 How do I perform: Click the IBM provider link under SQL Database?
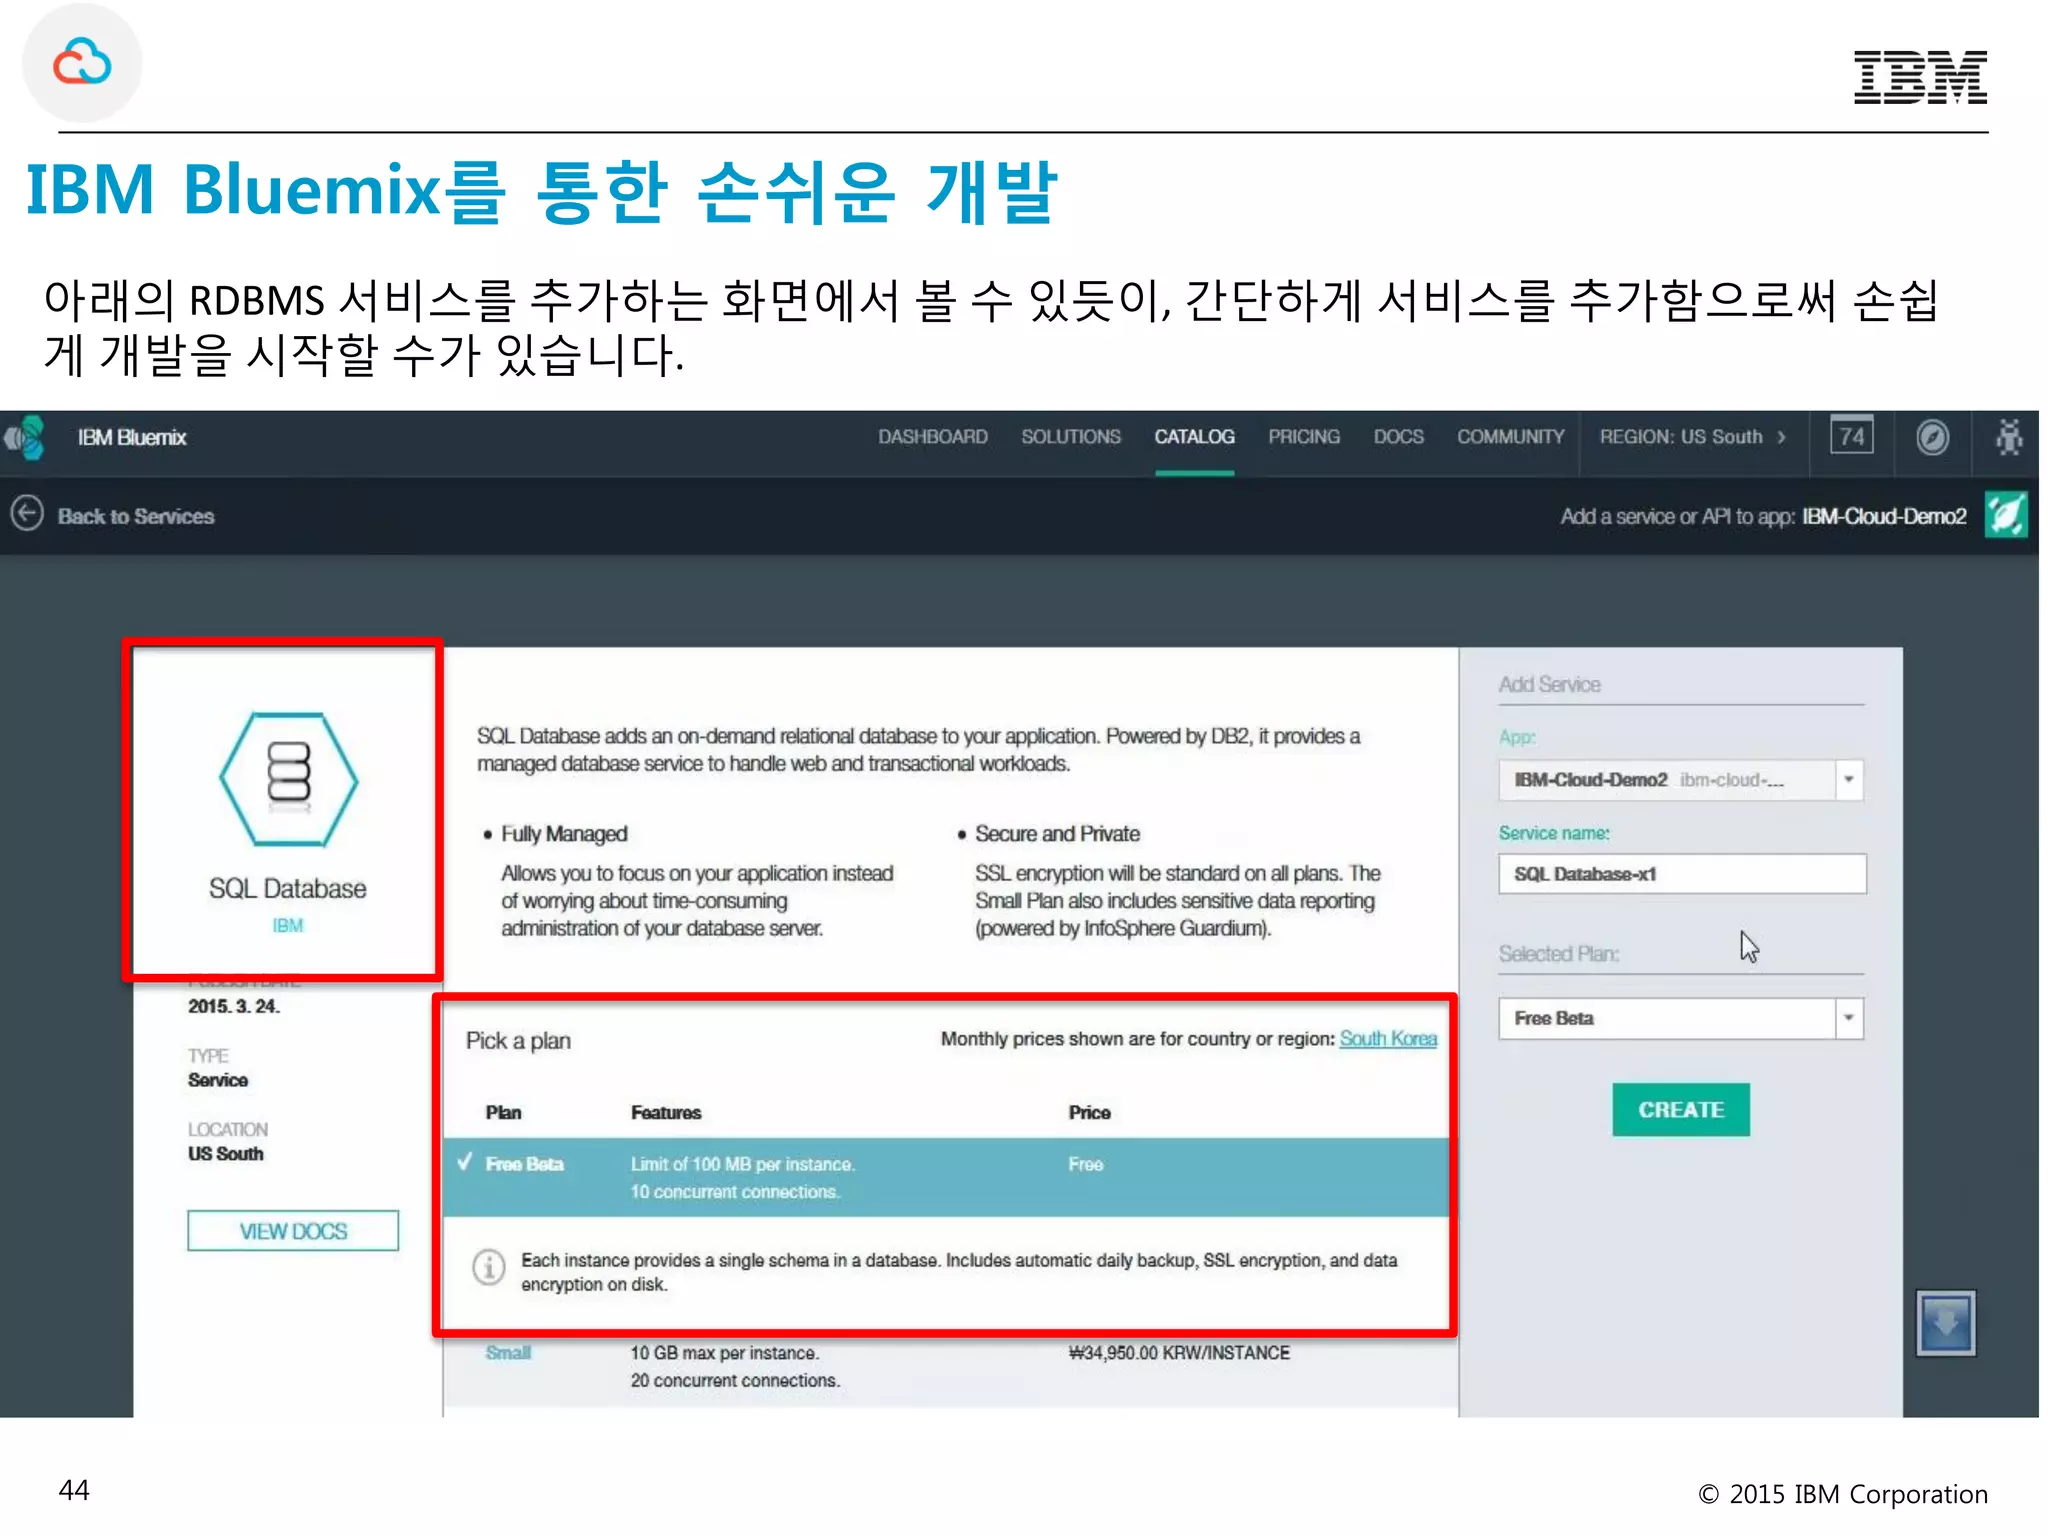point(288,926)
